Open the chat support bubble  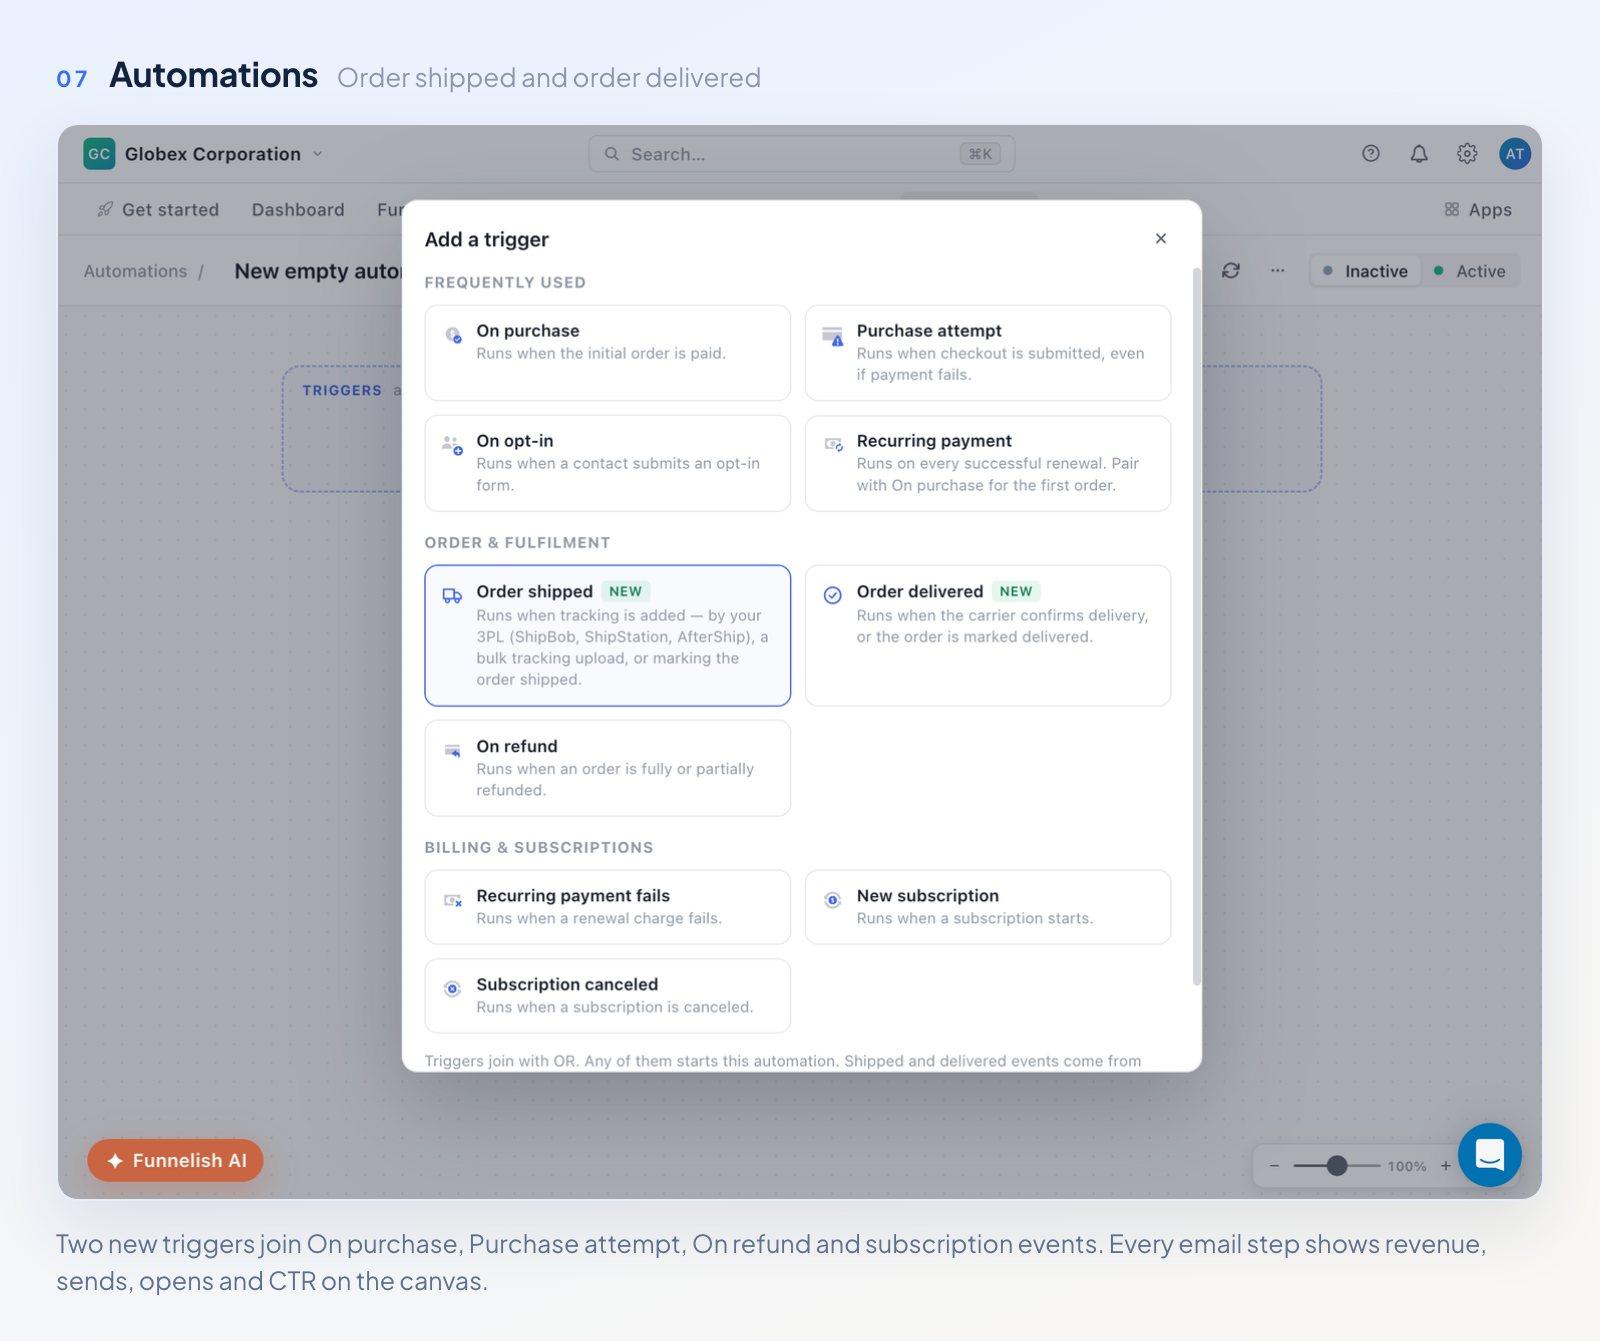coord(1490,1154)
